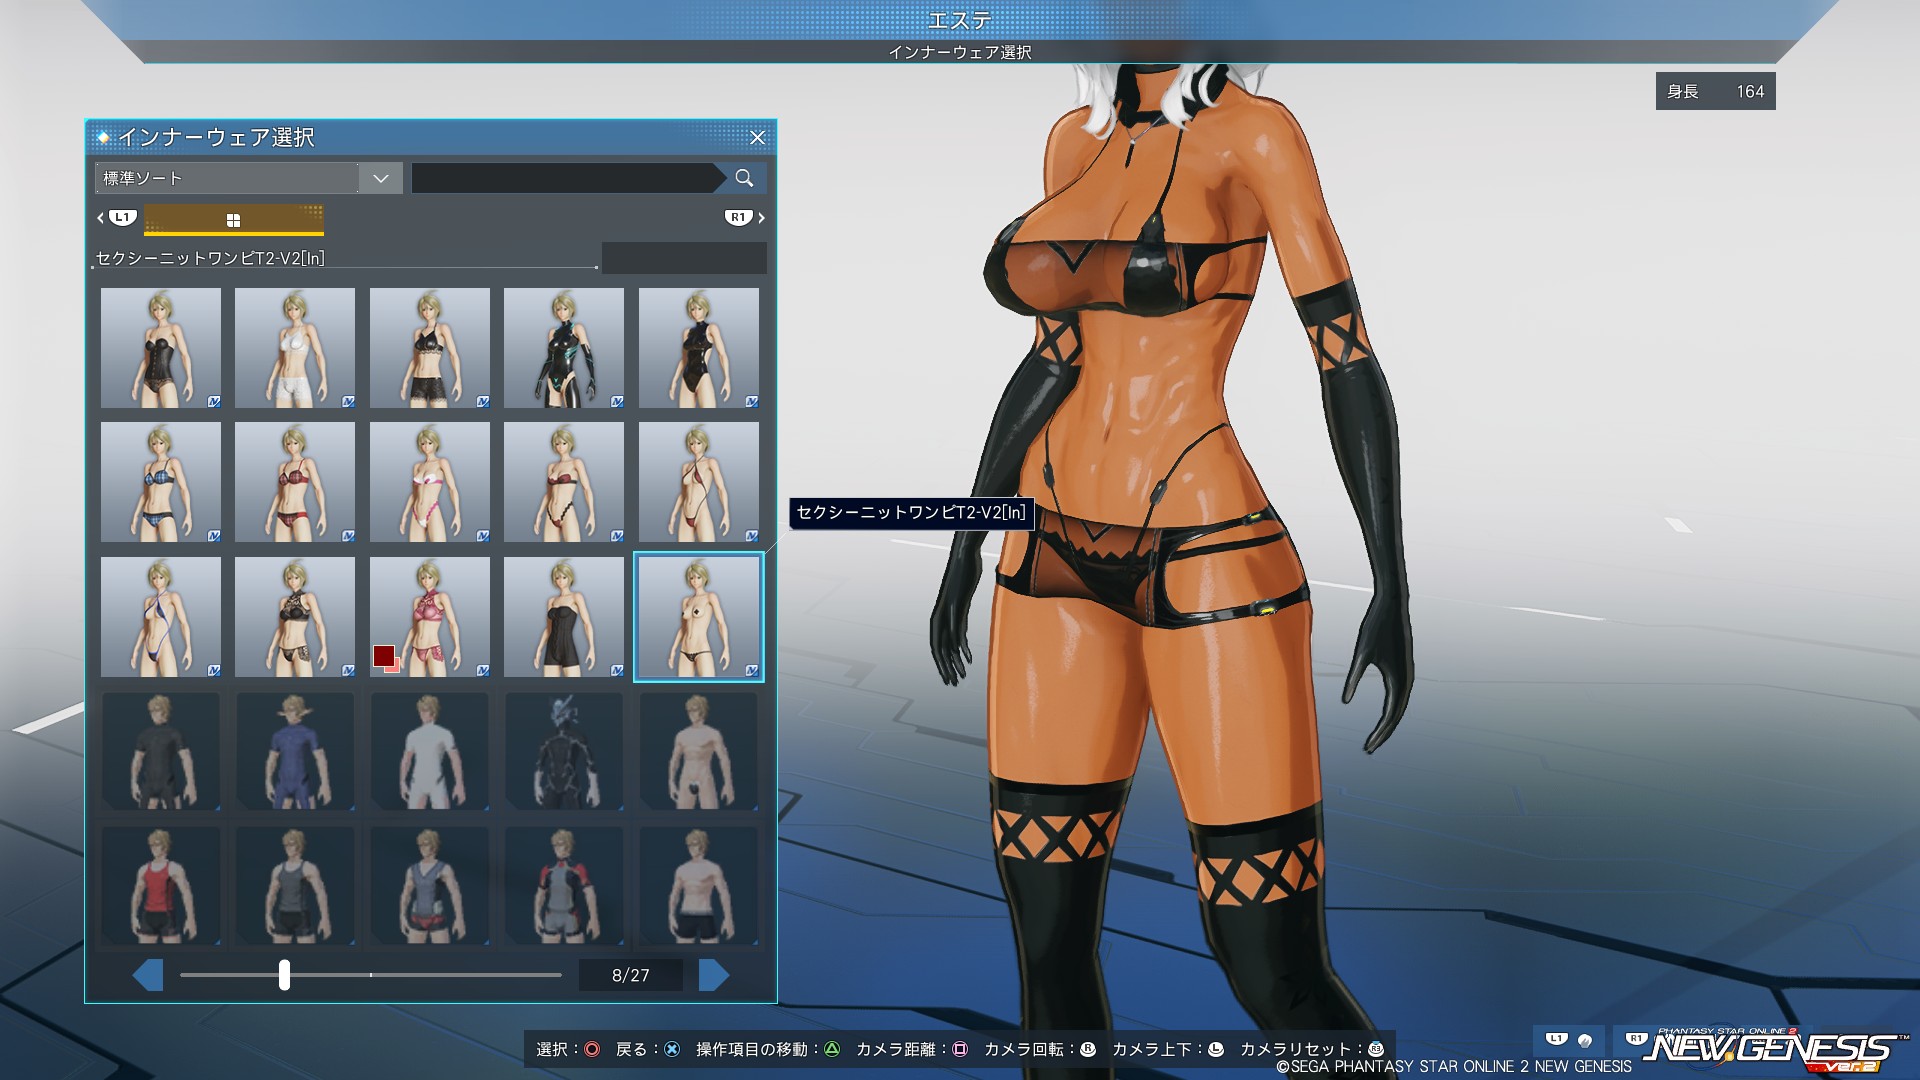1920x1080 pixels.
Task: Click the search magnifier icon
Action: (x=743, y=178)
